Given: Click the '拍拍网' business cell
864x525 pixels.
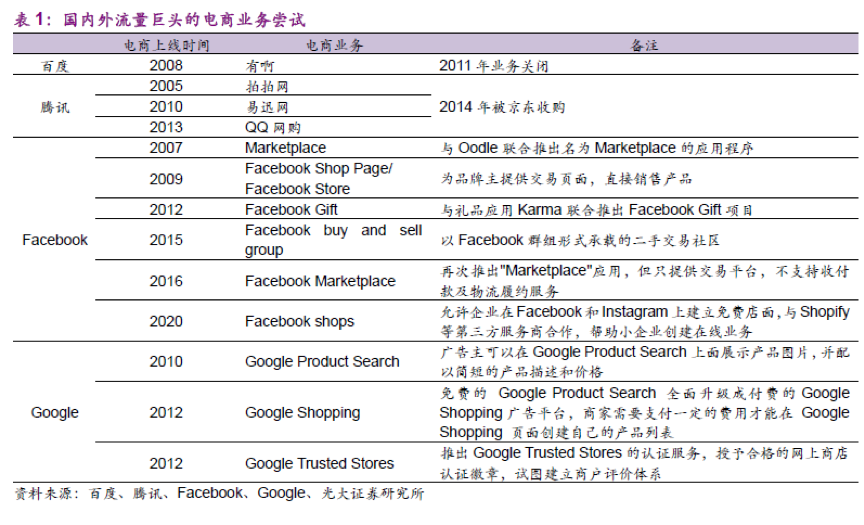Looking at the screenshot, I should click(x=267, y=86).
